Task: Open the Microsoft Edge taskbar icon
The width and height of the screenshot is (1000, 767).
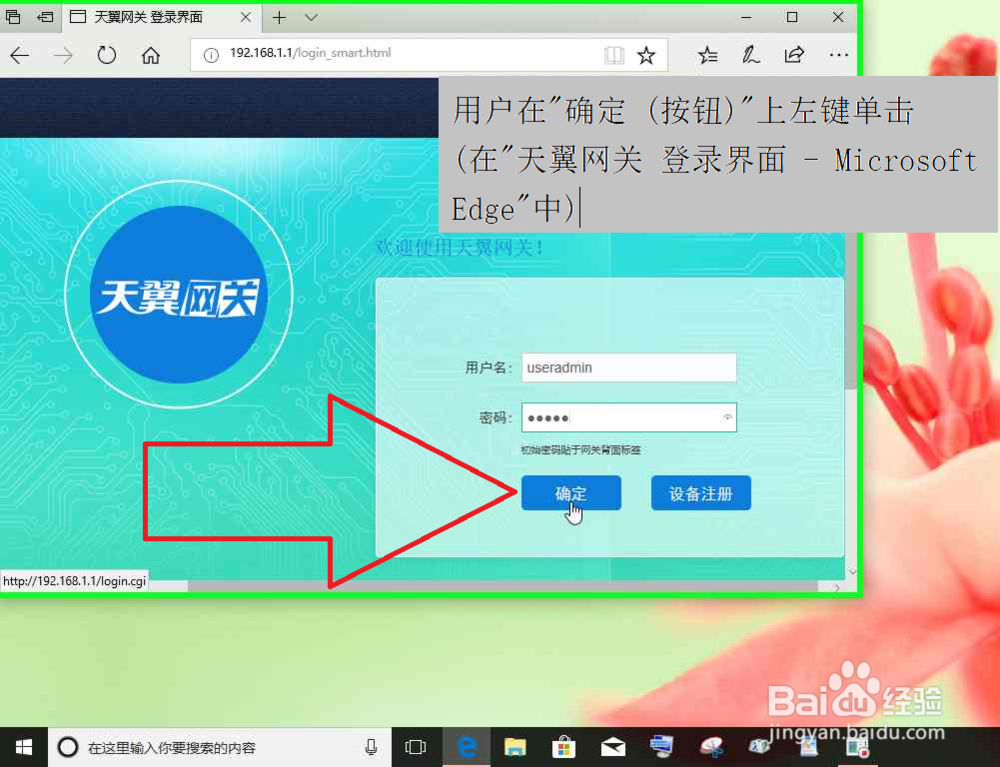Action: (x=466, y=746)
